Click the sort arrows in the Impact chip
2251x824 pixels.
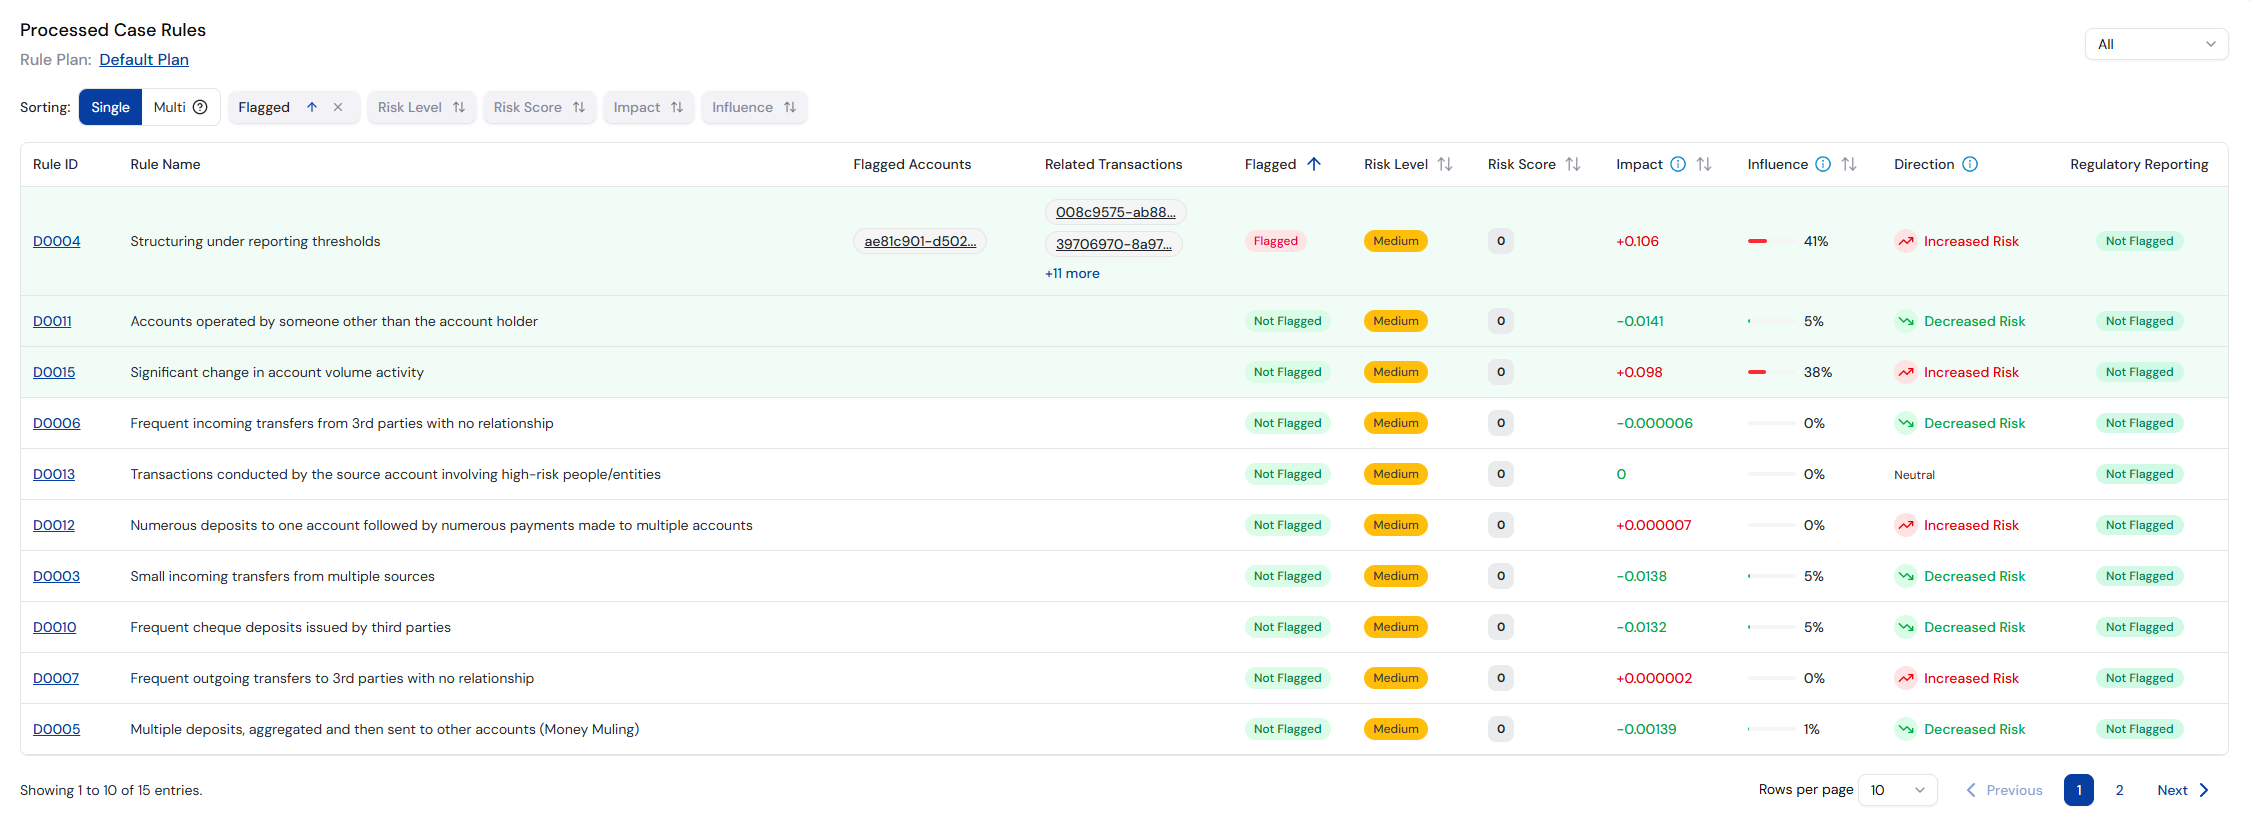(677, 107)
